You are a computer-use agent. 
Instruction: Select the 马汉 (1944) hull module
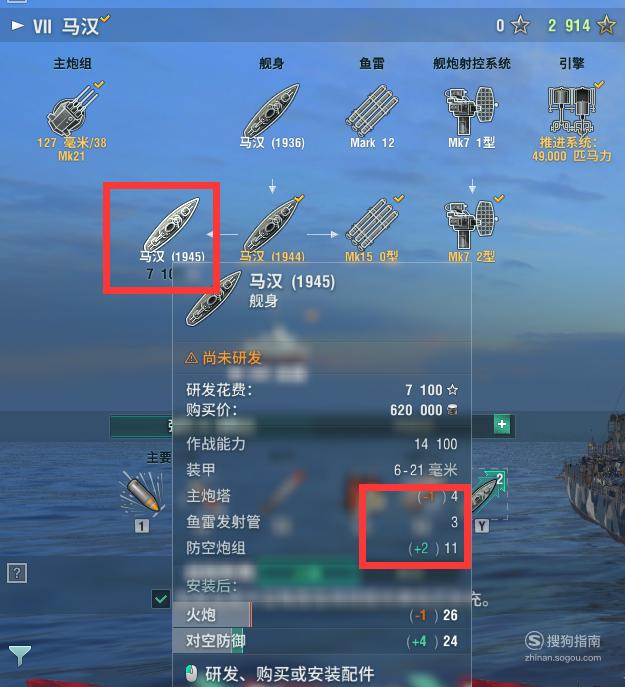tap(272, 229)
